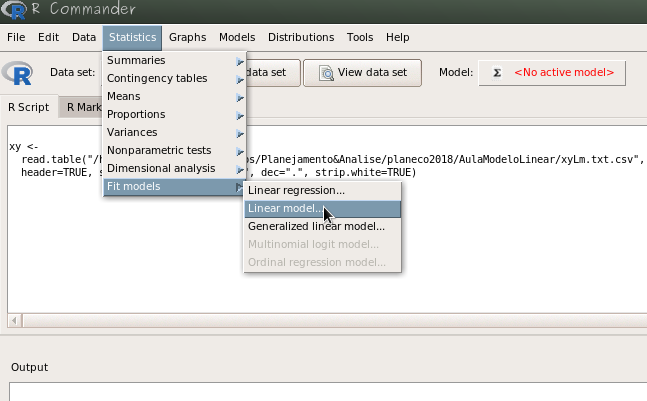Switch to the R Script tab
Image resolution: width=647 pixels, height=401 pixels.
point(29,107)
